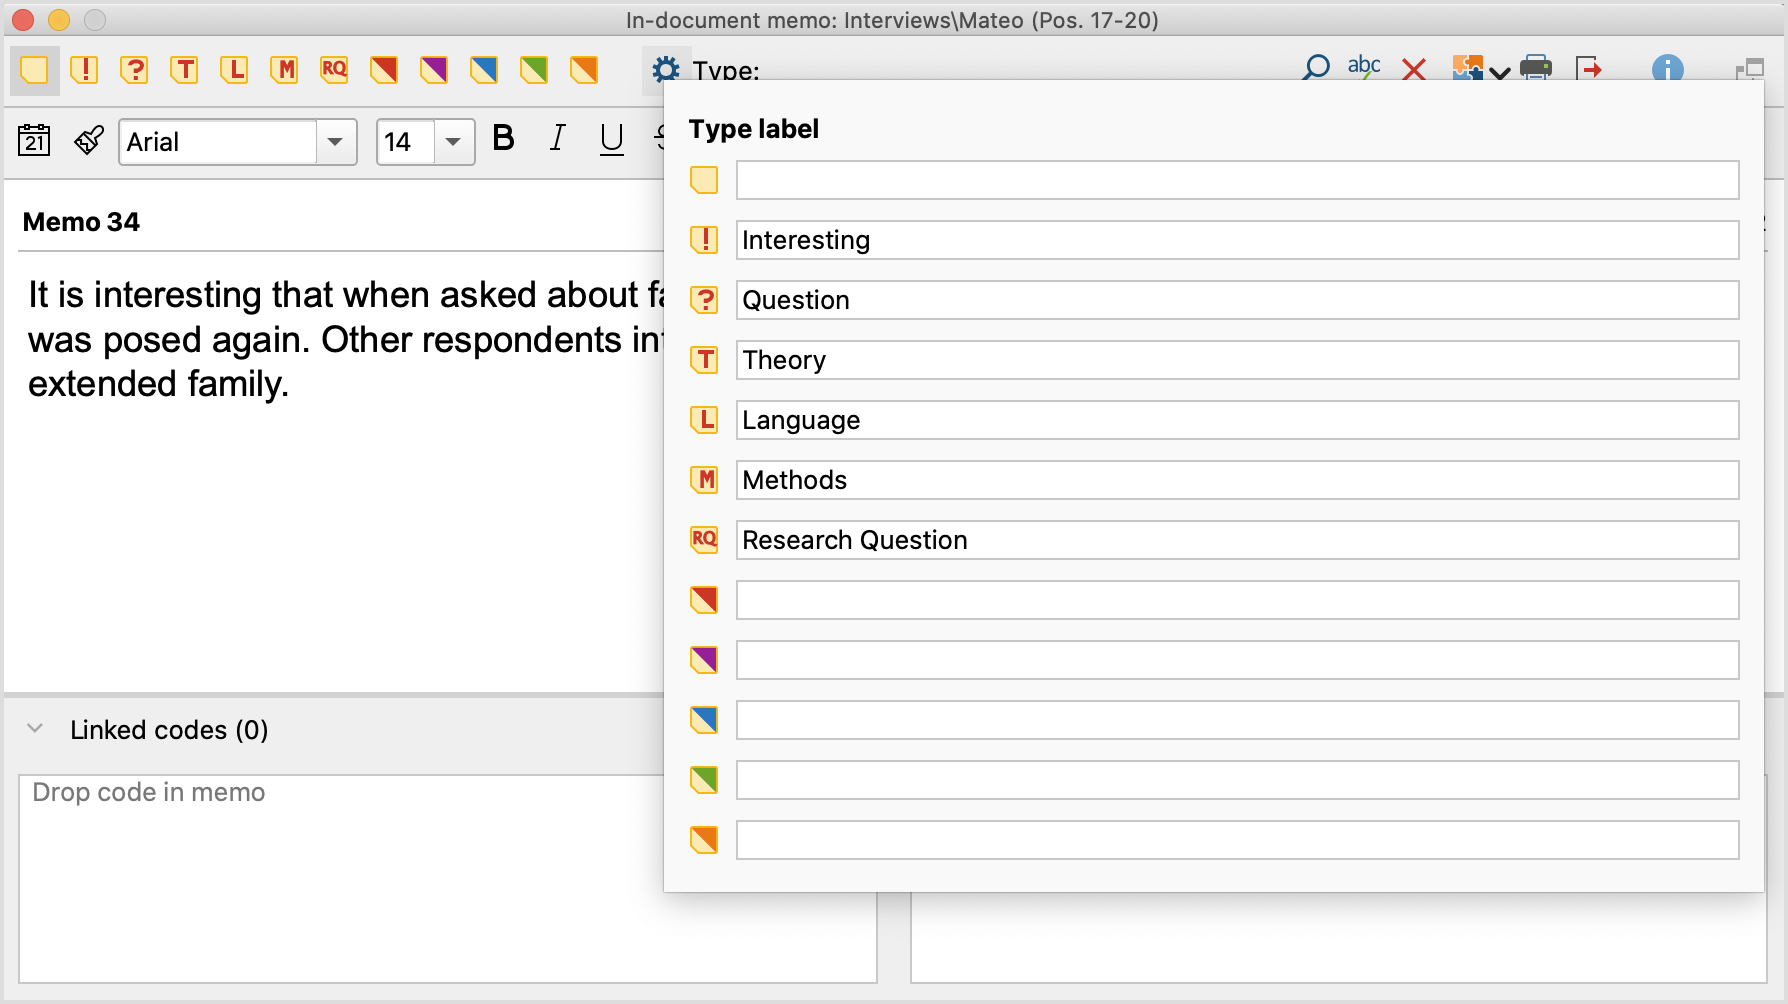
Task: Open the Arial font dropdown
Action: [335, 142]
